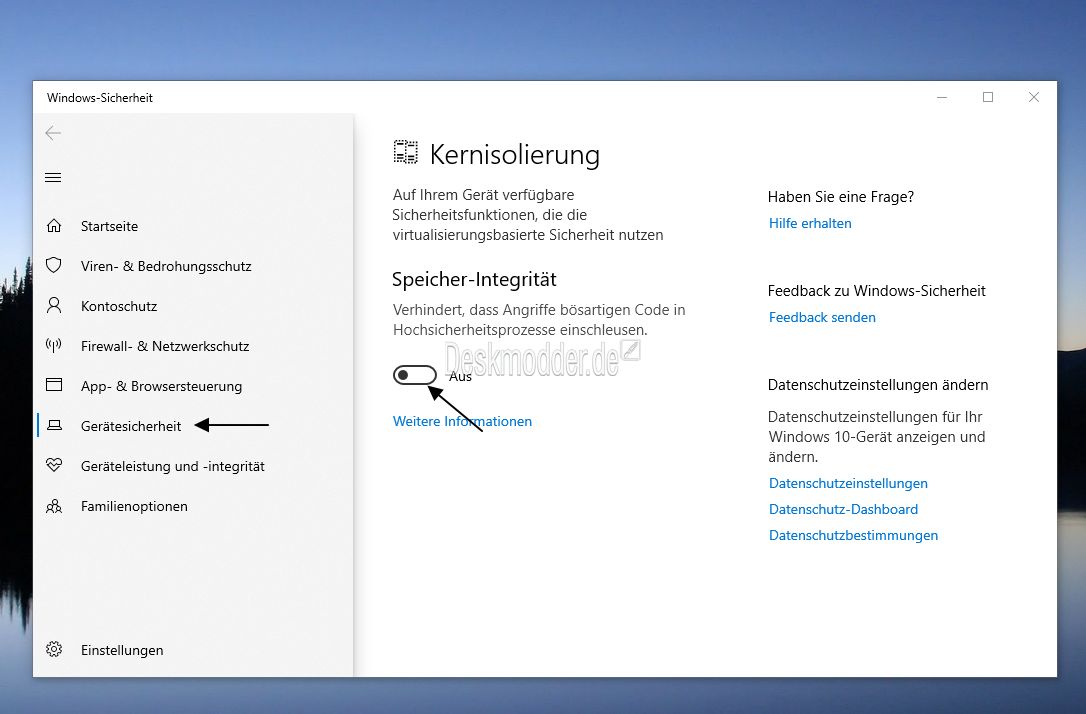
Task: Open Firewall- & Netzwerkschutz section
Action: (x=165, y=346)
